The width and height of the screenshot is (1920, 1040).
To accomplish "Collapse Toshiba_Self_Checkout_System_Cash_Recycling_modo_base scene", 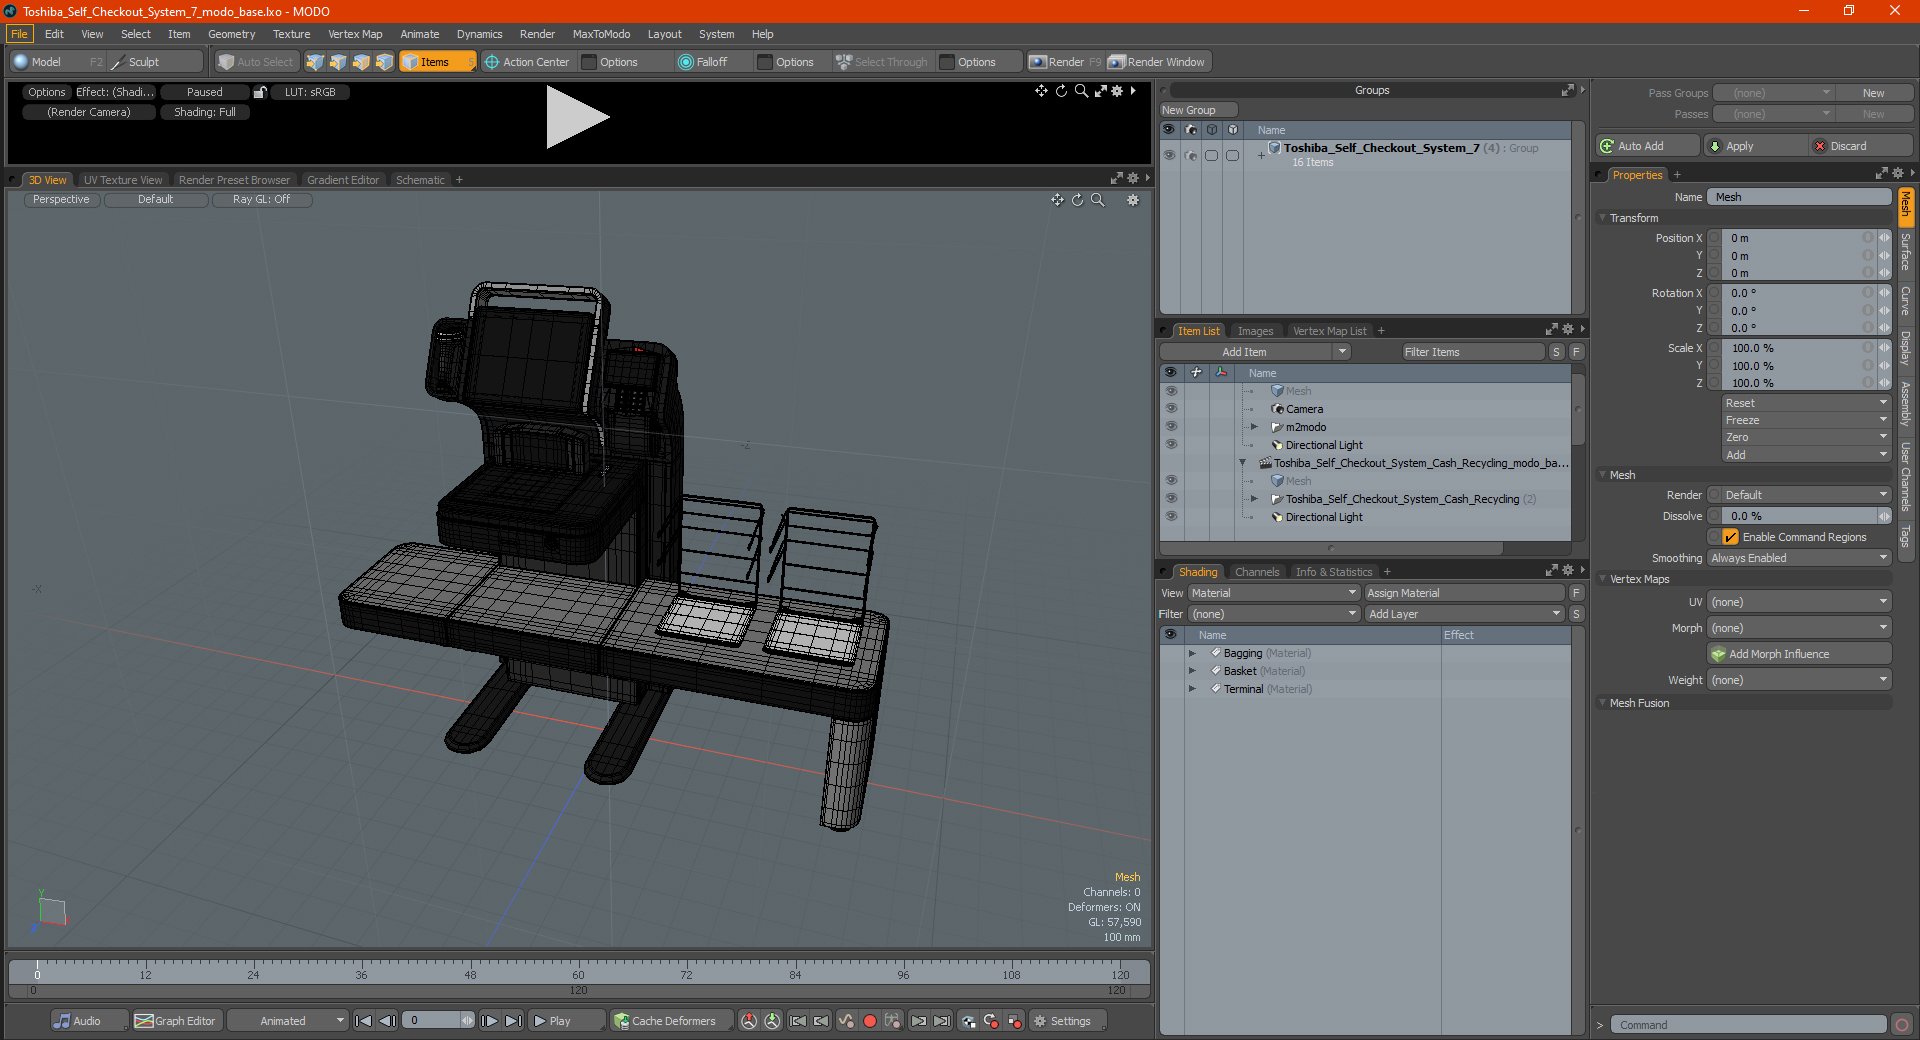I will pyautogui.click(x=1243, y=463).
